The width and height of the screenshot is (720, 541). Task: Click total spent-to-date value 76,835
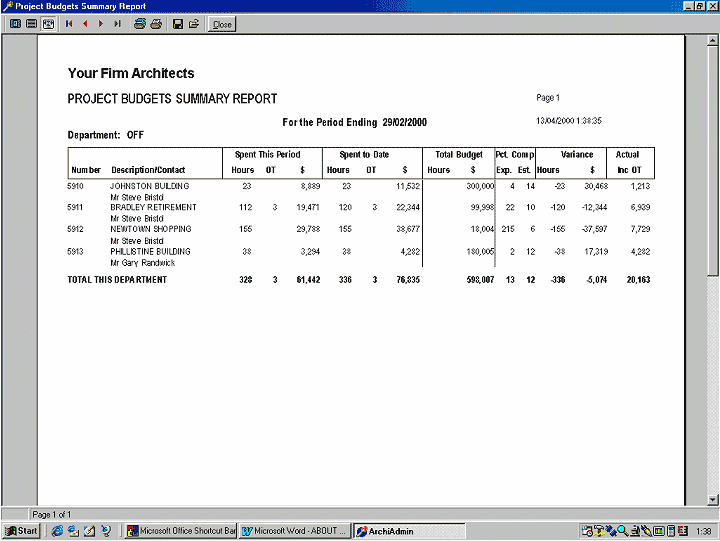408,280
